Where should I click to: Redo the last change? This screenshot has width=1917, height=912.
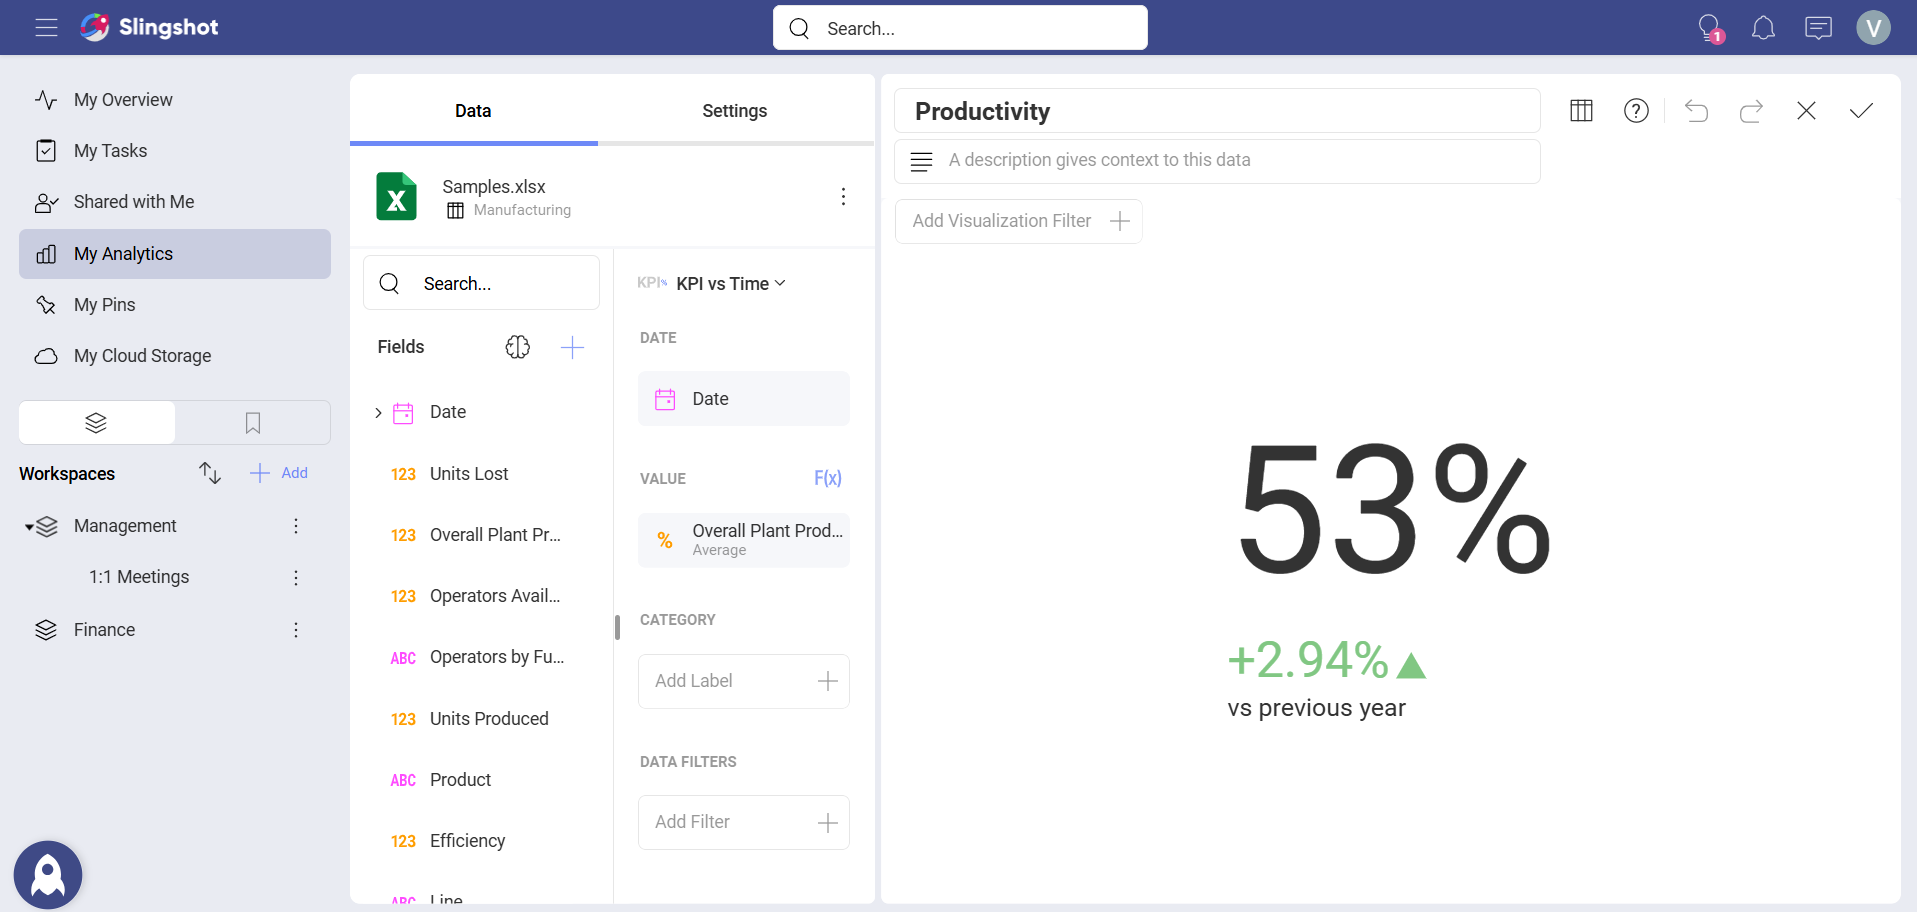[1751, 111]
